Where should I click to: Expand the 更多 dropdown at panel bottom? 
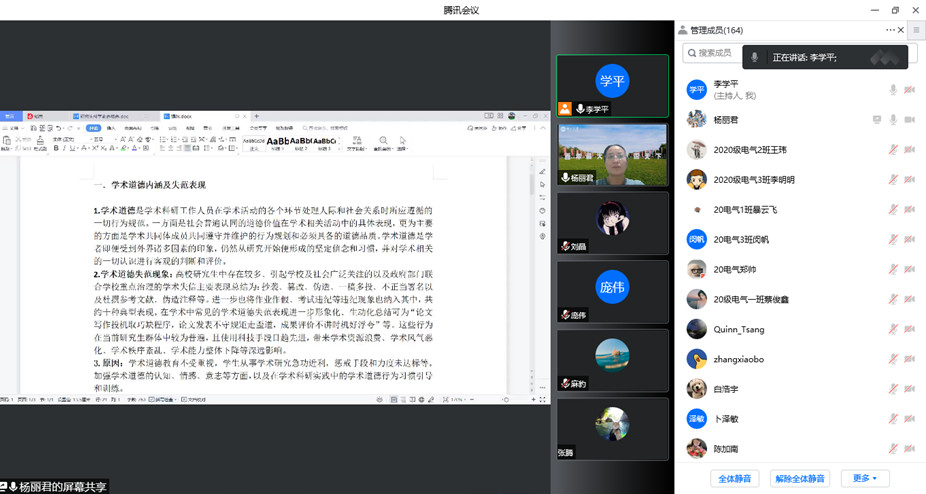click(x=864, y=479)
